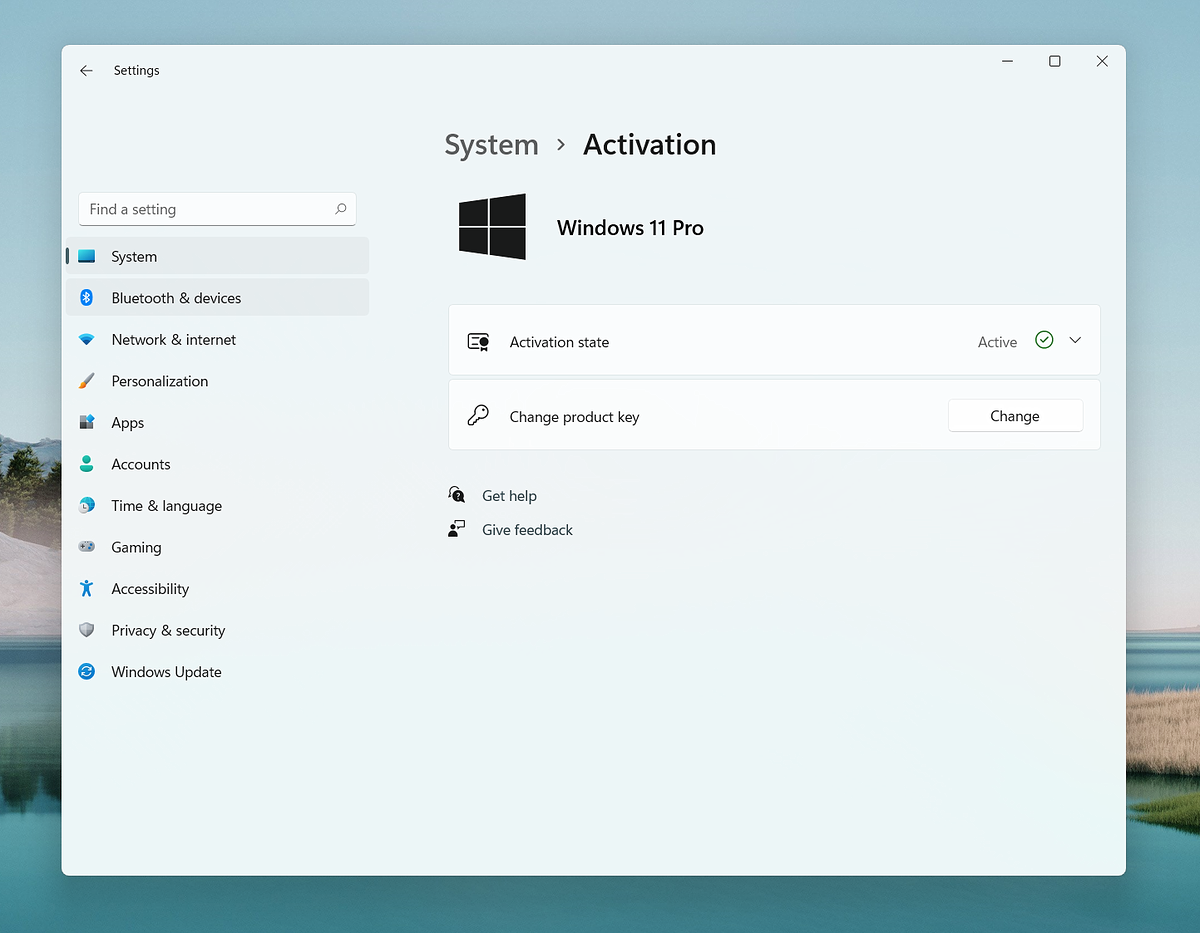Maximize the Settings window
This screenshot has height=933, width=1200.
coord(1054,61)
